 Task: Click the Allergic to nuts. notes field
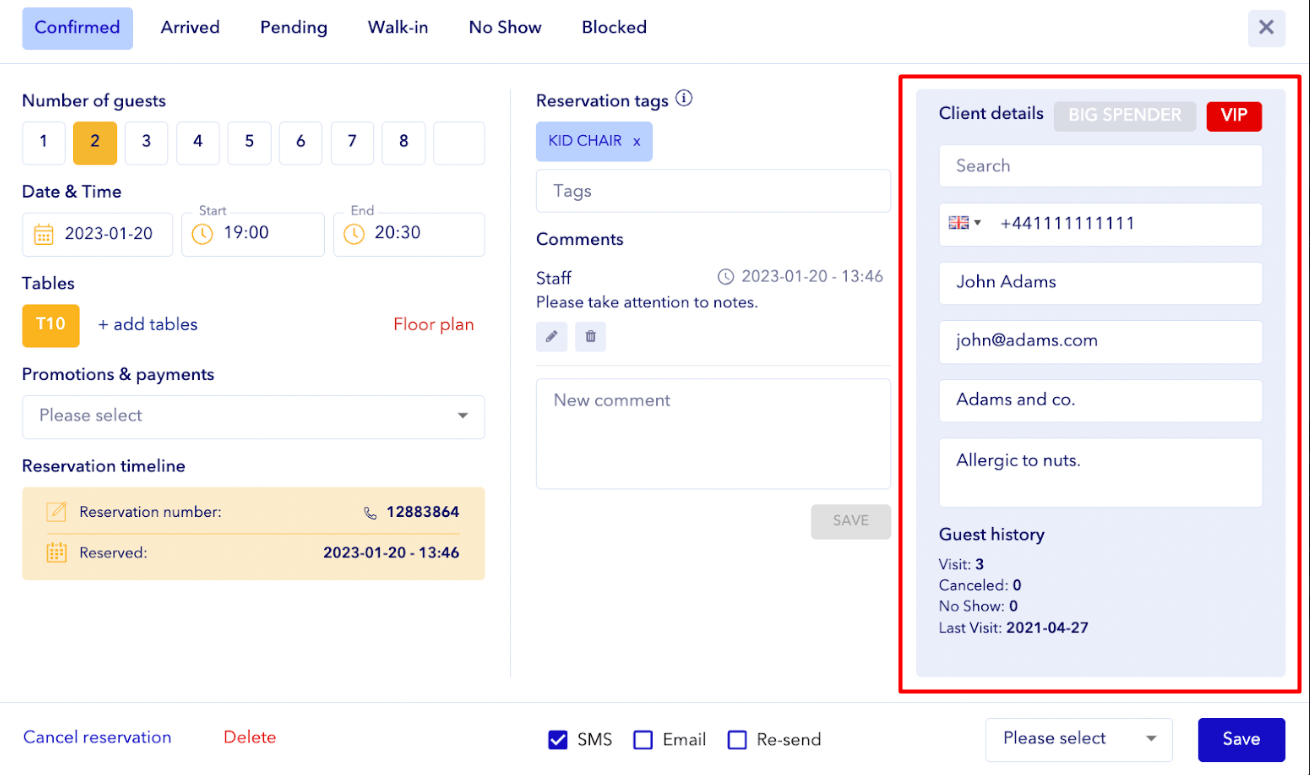point(1100,472)
